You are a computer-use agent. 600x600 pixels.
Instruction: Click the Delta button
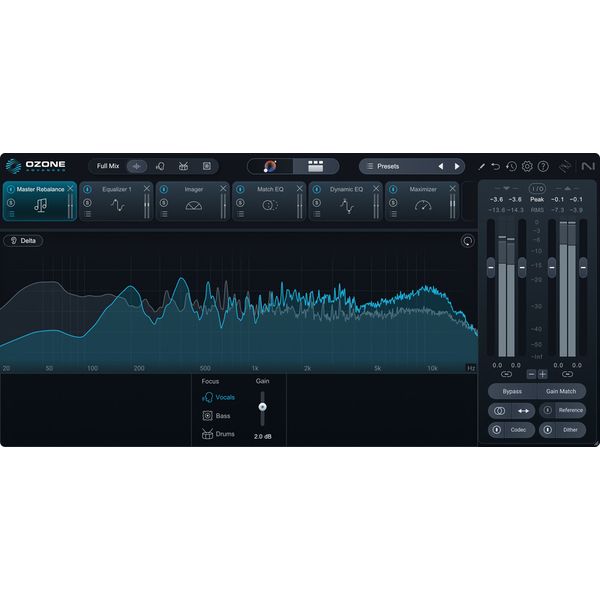(23, 241)
